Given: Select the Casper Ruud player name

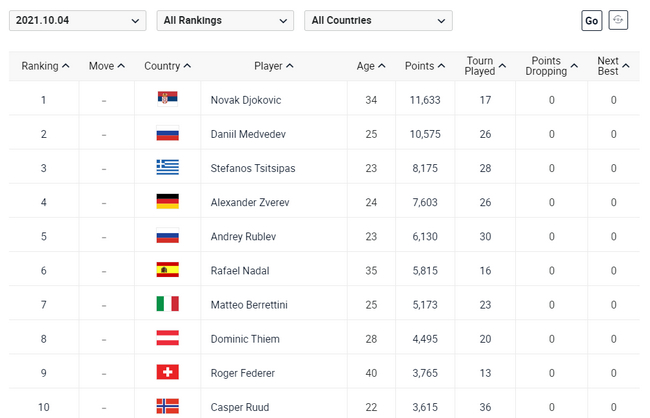Looking at the screenshot, I should tap(238, 406).
